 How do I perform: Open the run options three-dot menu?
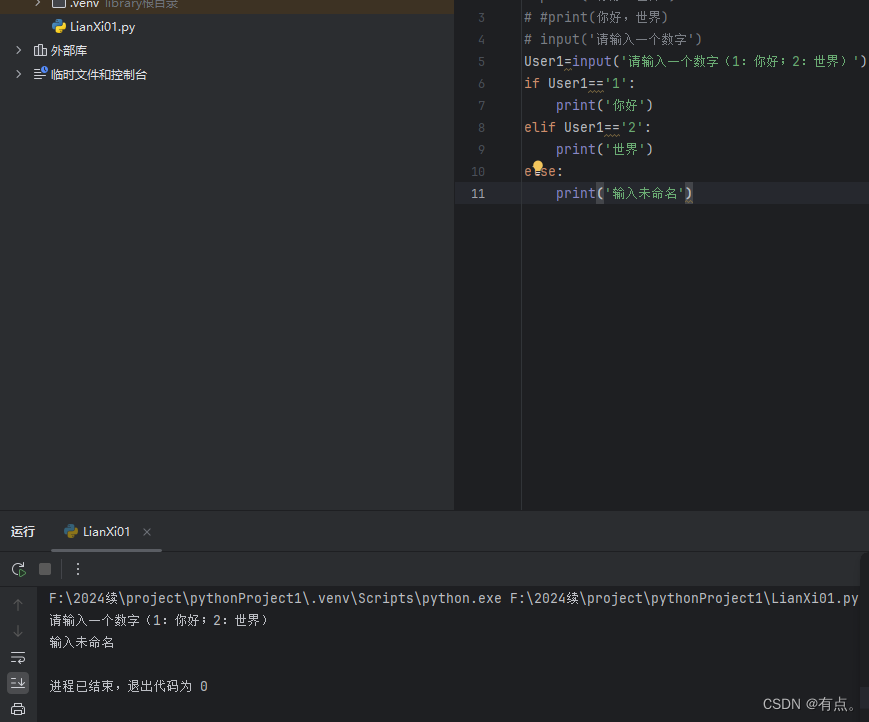[x=77, y=569]
